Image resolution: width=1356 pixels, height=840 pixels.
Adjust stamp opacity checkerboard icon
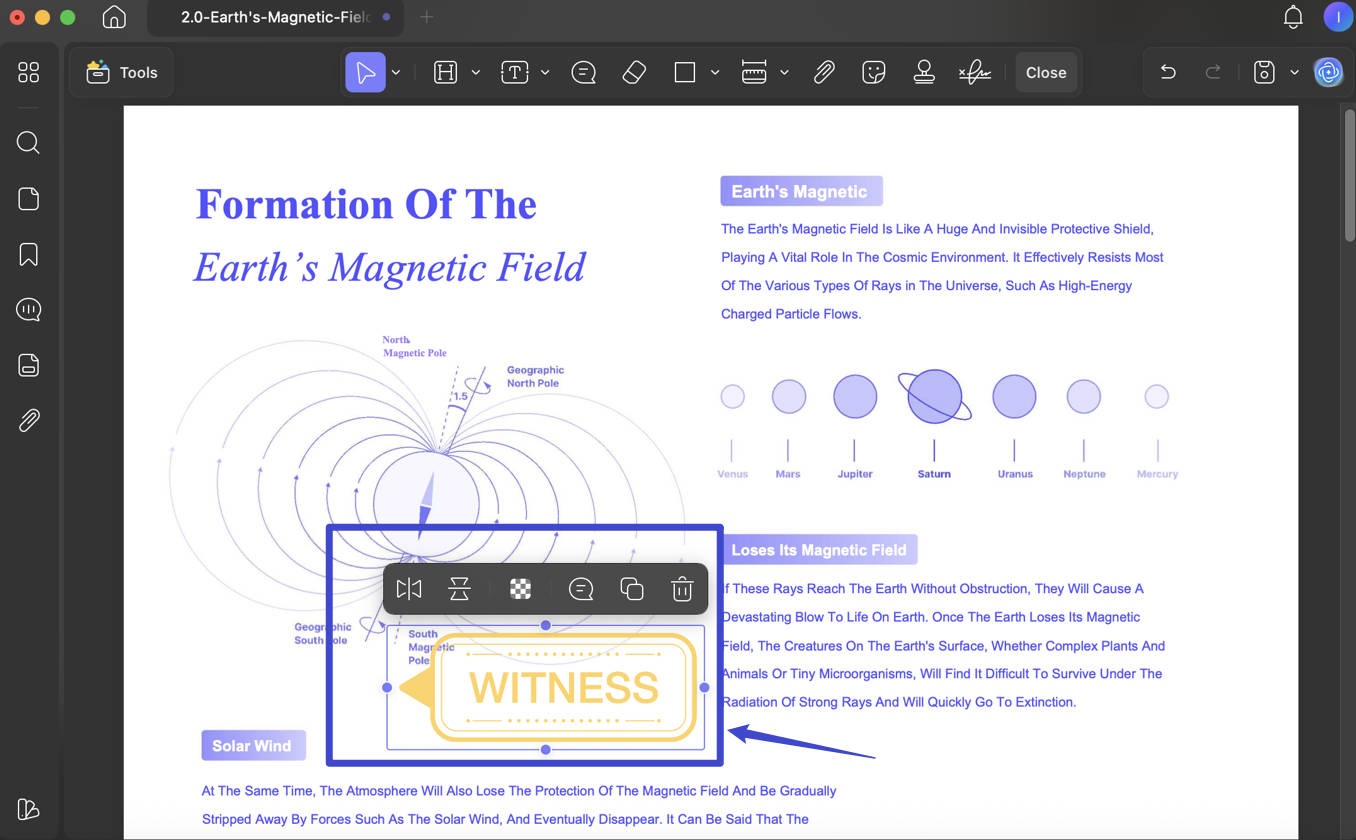(x=521, y=589)
